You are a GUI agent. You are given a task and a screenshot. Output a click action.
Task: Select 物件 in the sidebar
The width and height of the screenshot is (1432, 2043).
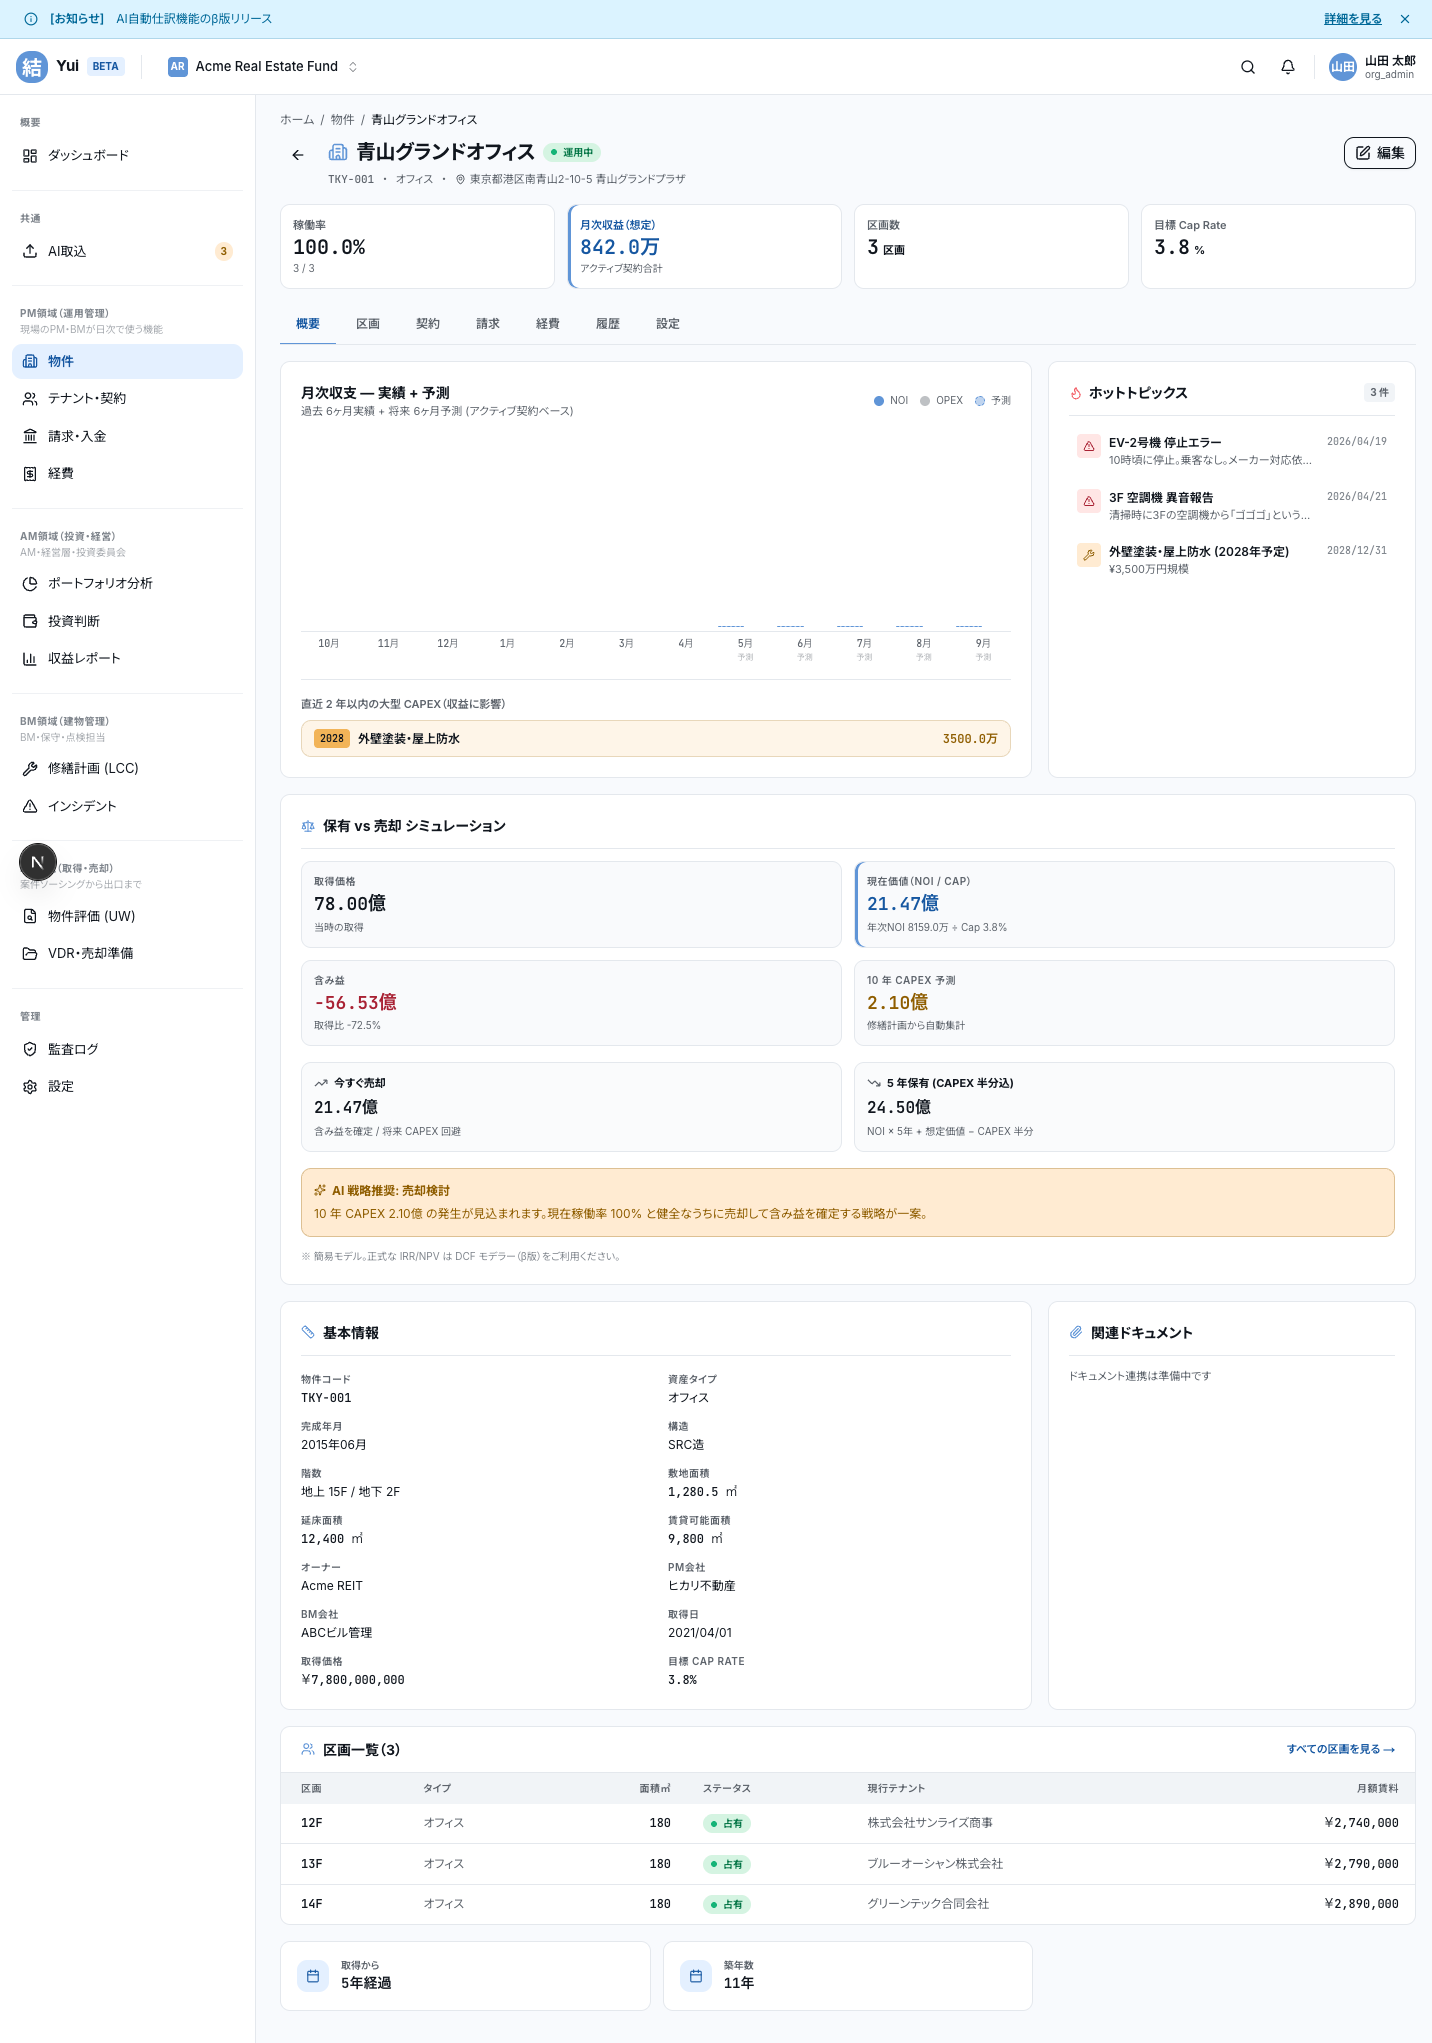[127, 362]
